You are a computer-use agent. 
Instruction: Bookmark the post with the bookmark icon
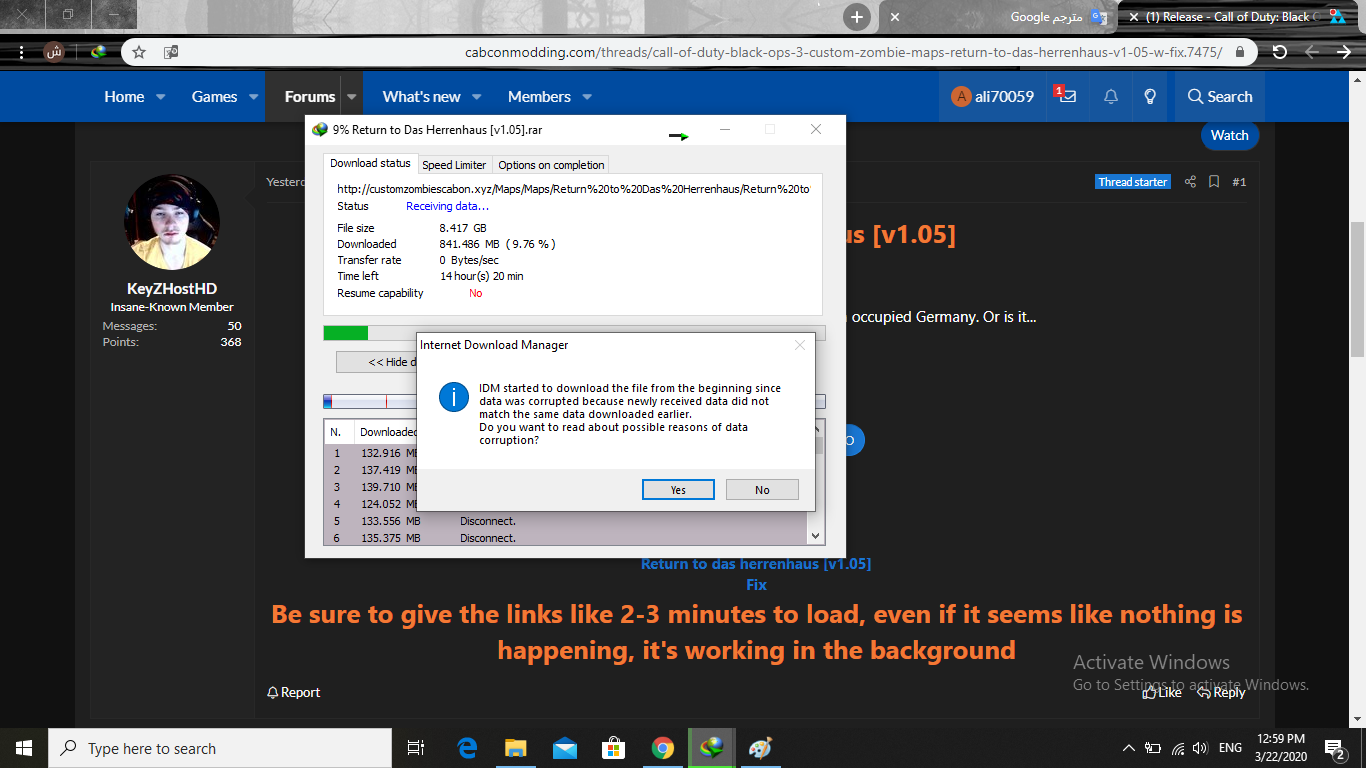click(1214, 182)
